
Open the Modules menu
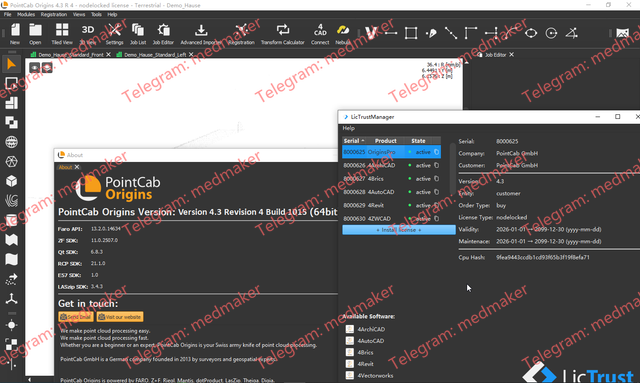(x=26, y=14)
